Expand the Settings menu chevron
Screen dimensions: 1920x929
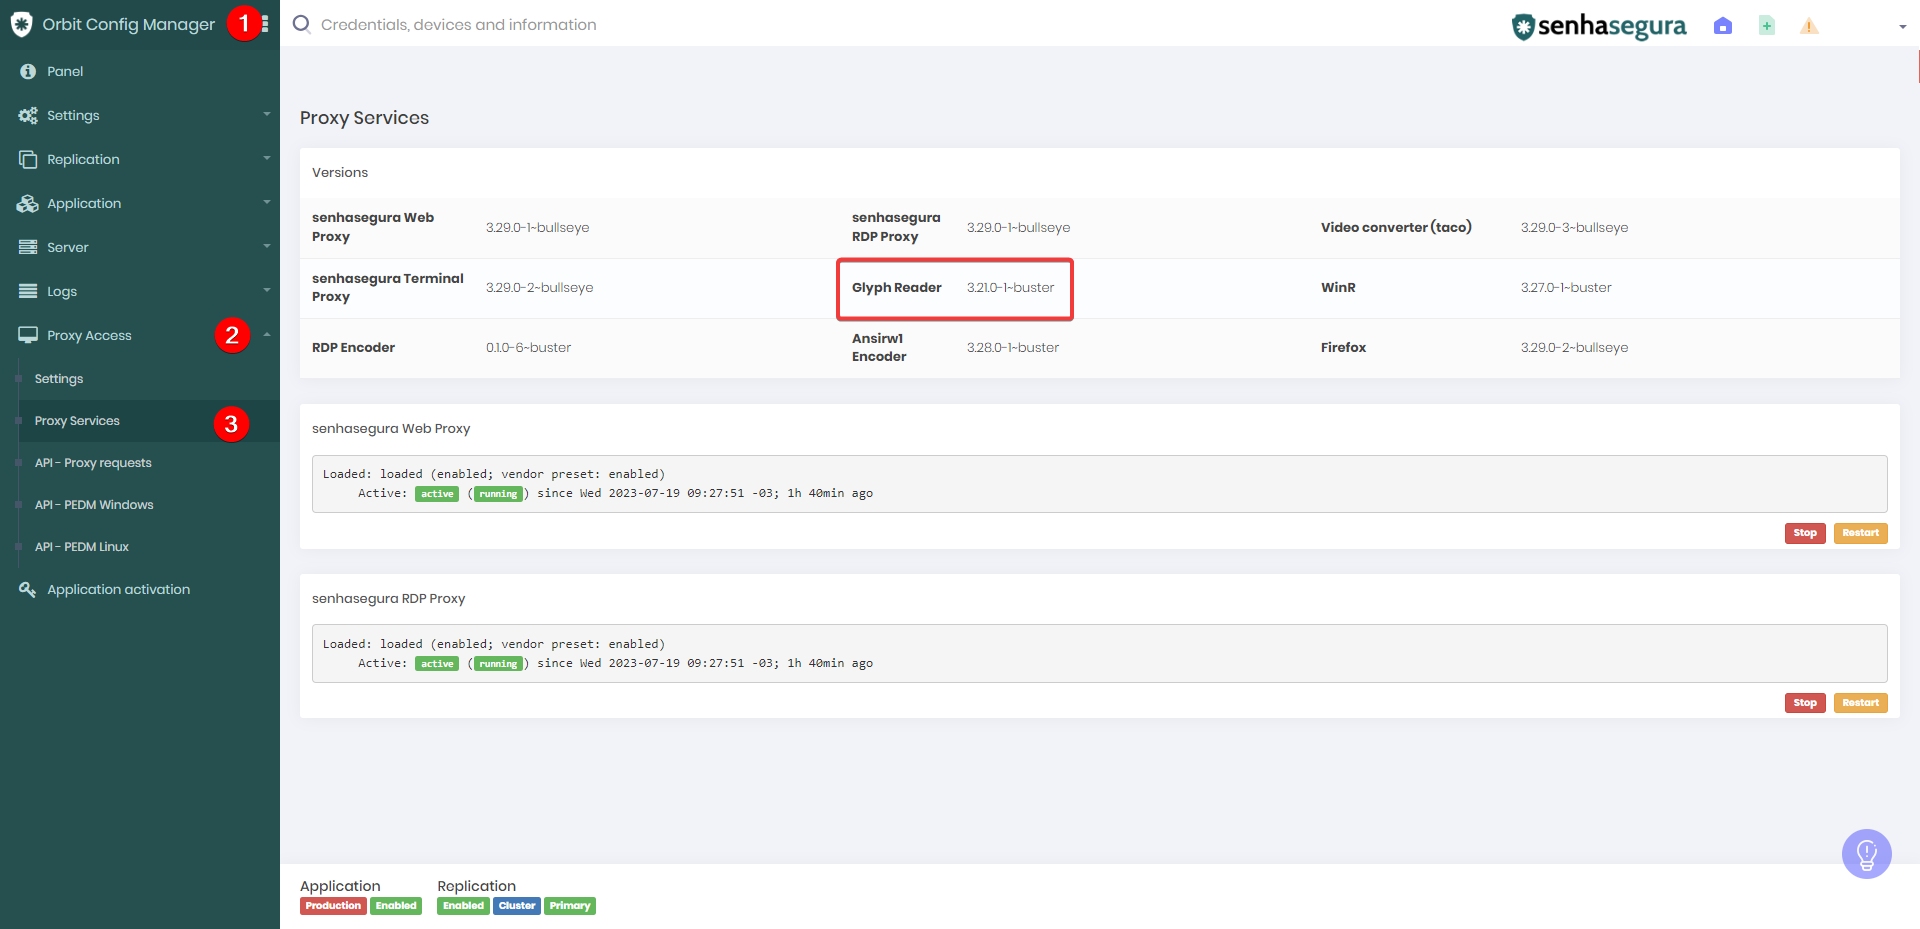(267, 114)
